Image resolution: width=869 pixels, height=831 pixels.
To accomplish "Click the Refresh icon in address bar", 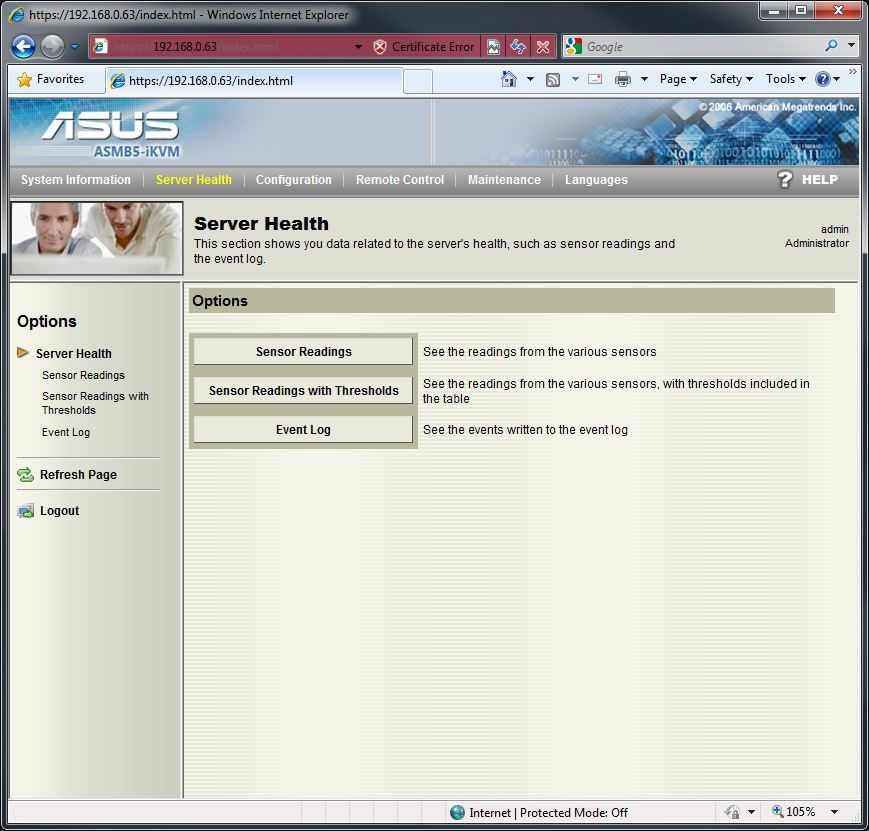I will pyautogui.click(x=518, y=47).
